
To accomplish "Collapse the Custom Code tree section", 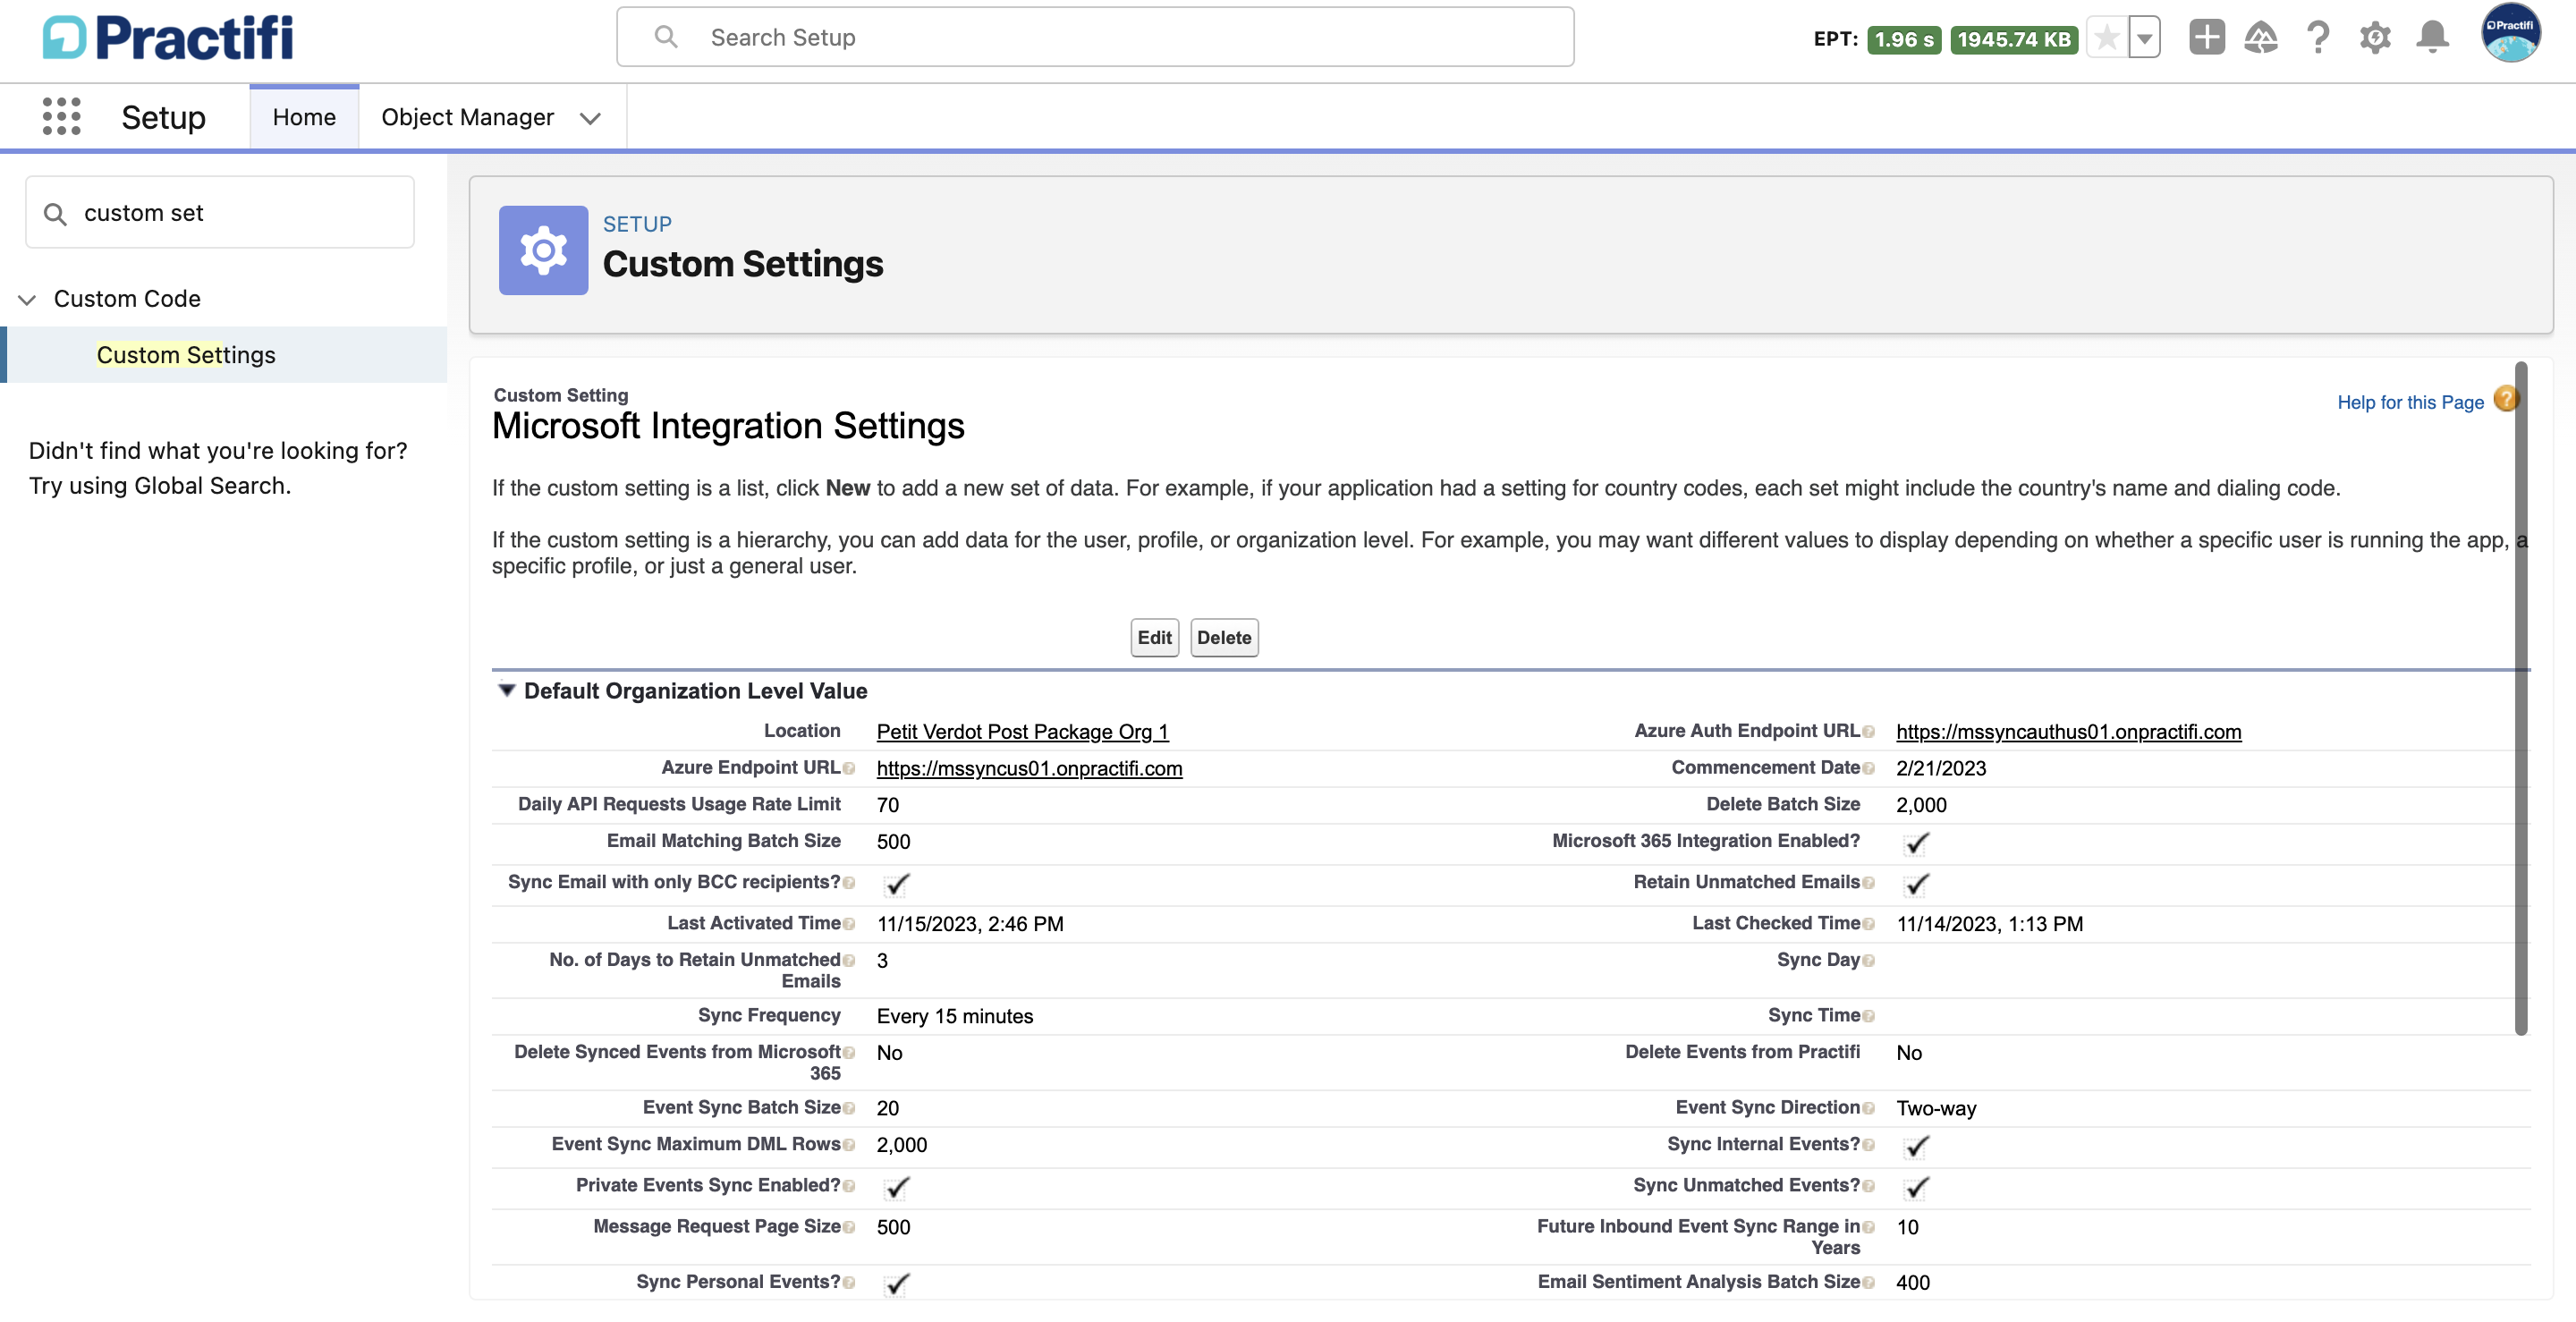I will [27, 299].
